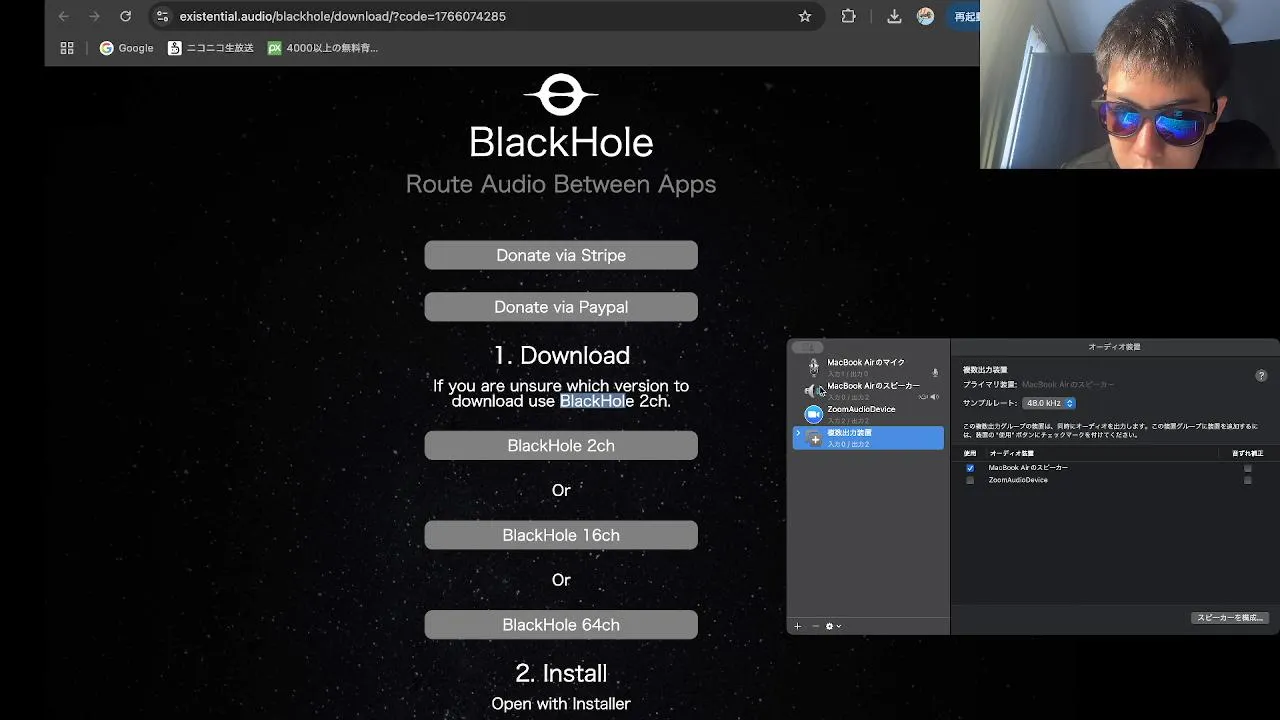
Task: Uncheck 使用 for MacBook Airのスピーカー
Action: click(x=970, y=468)
